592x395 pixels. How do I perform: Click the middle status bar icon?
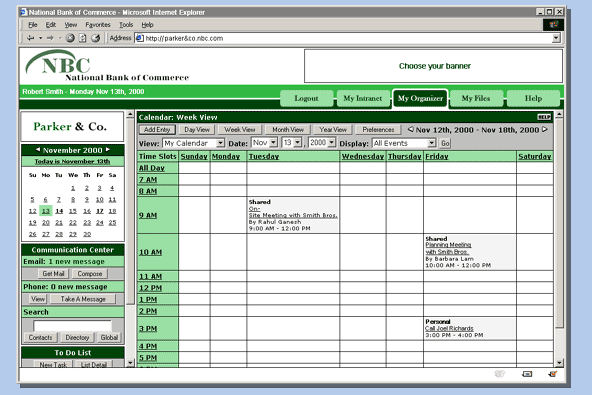(527, 374)
